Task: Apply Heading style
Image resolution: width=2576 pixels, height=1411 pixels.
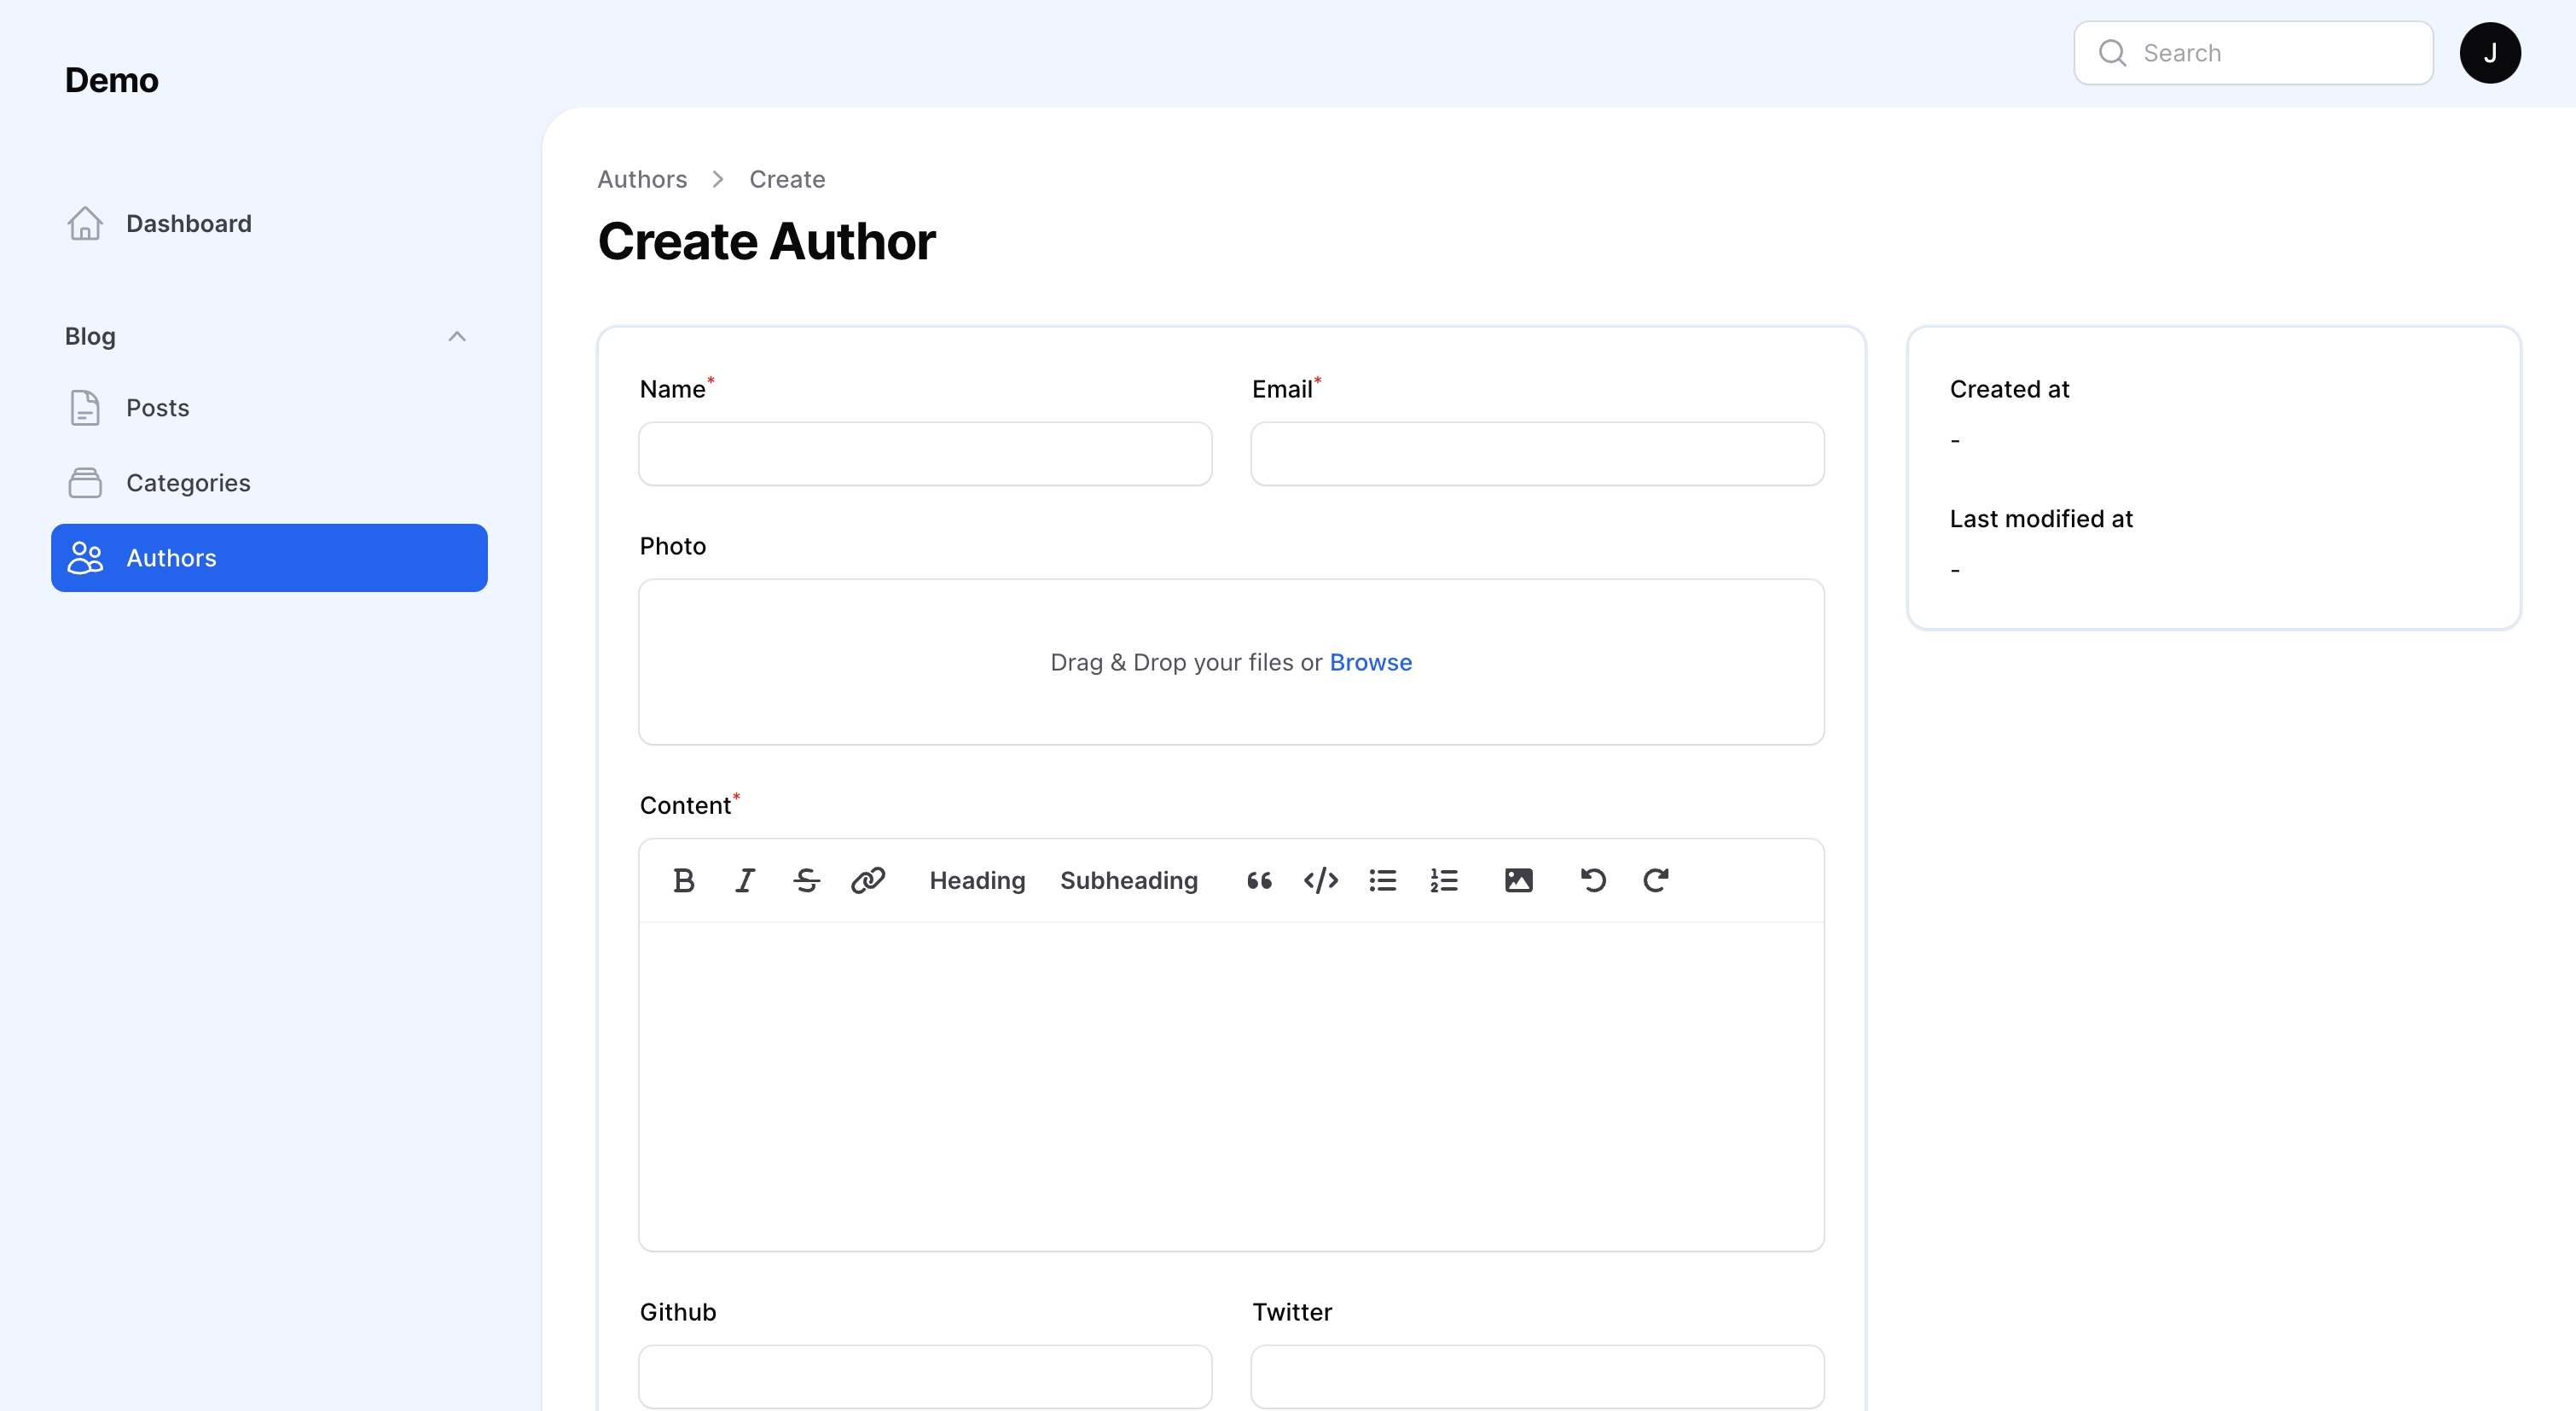Action: tap(977, 880)
